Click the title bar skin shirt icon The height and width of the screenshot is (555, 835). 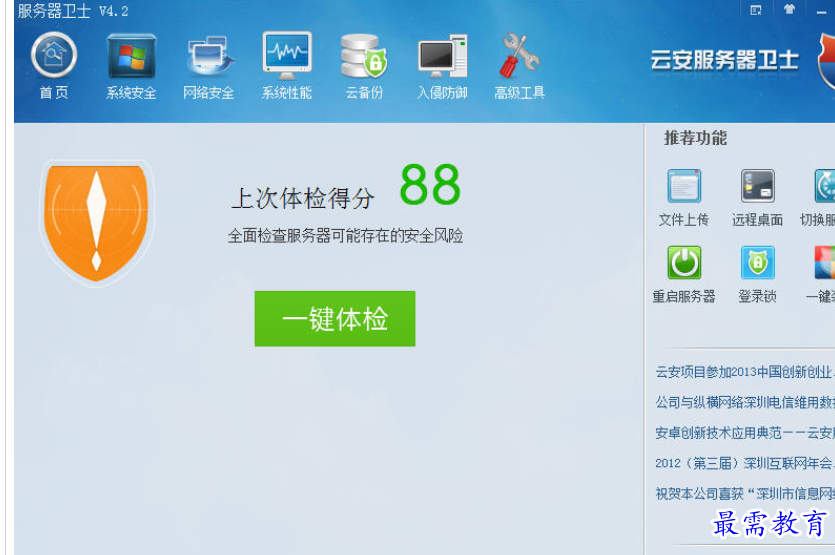pos(789,9)
